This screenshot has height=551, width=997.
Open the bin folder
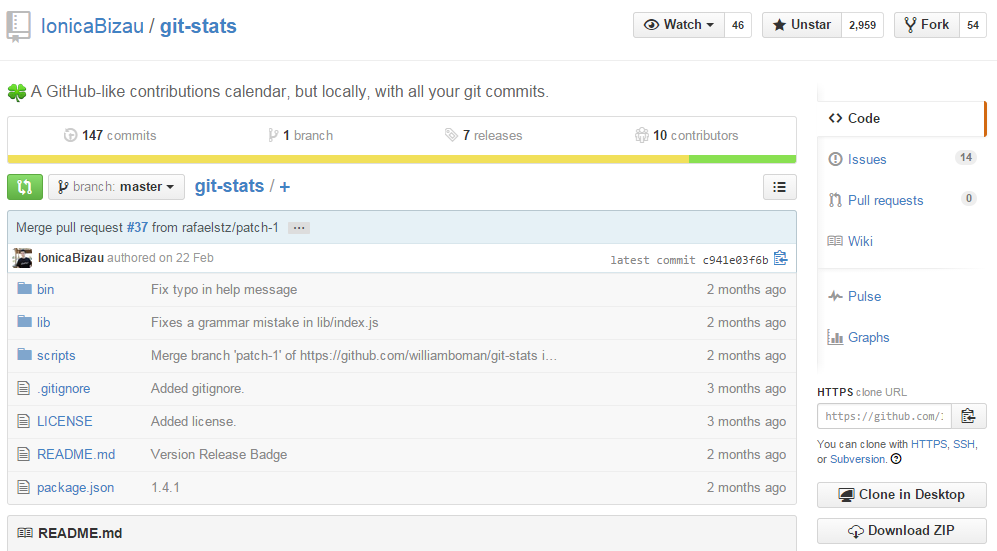click(x=45, y=289)
